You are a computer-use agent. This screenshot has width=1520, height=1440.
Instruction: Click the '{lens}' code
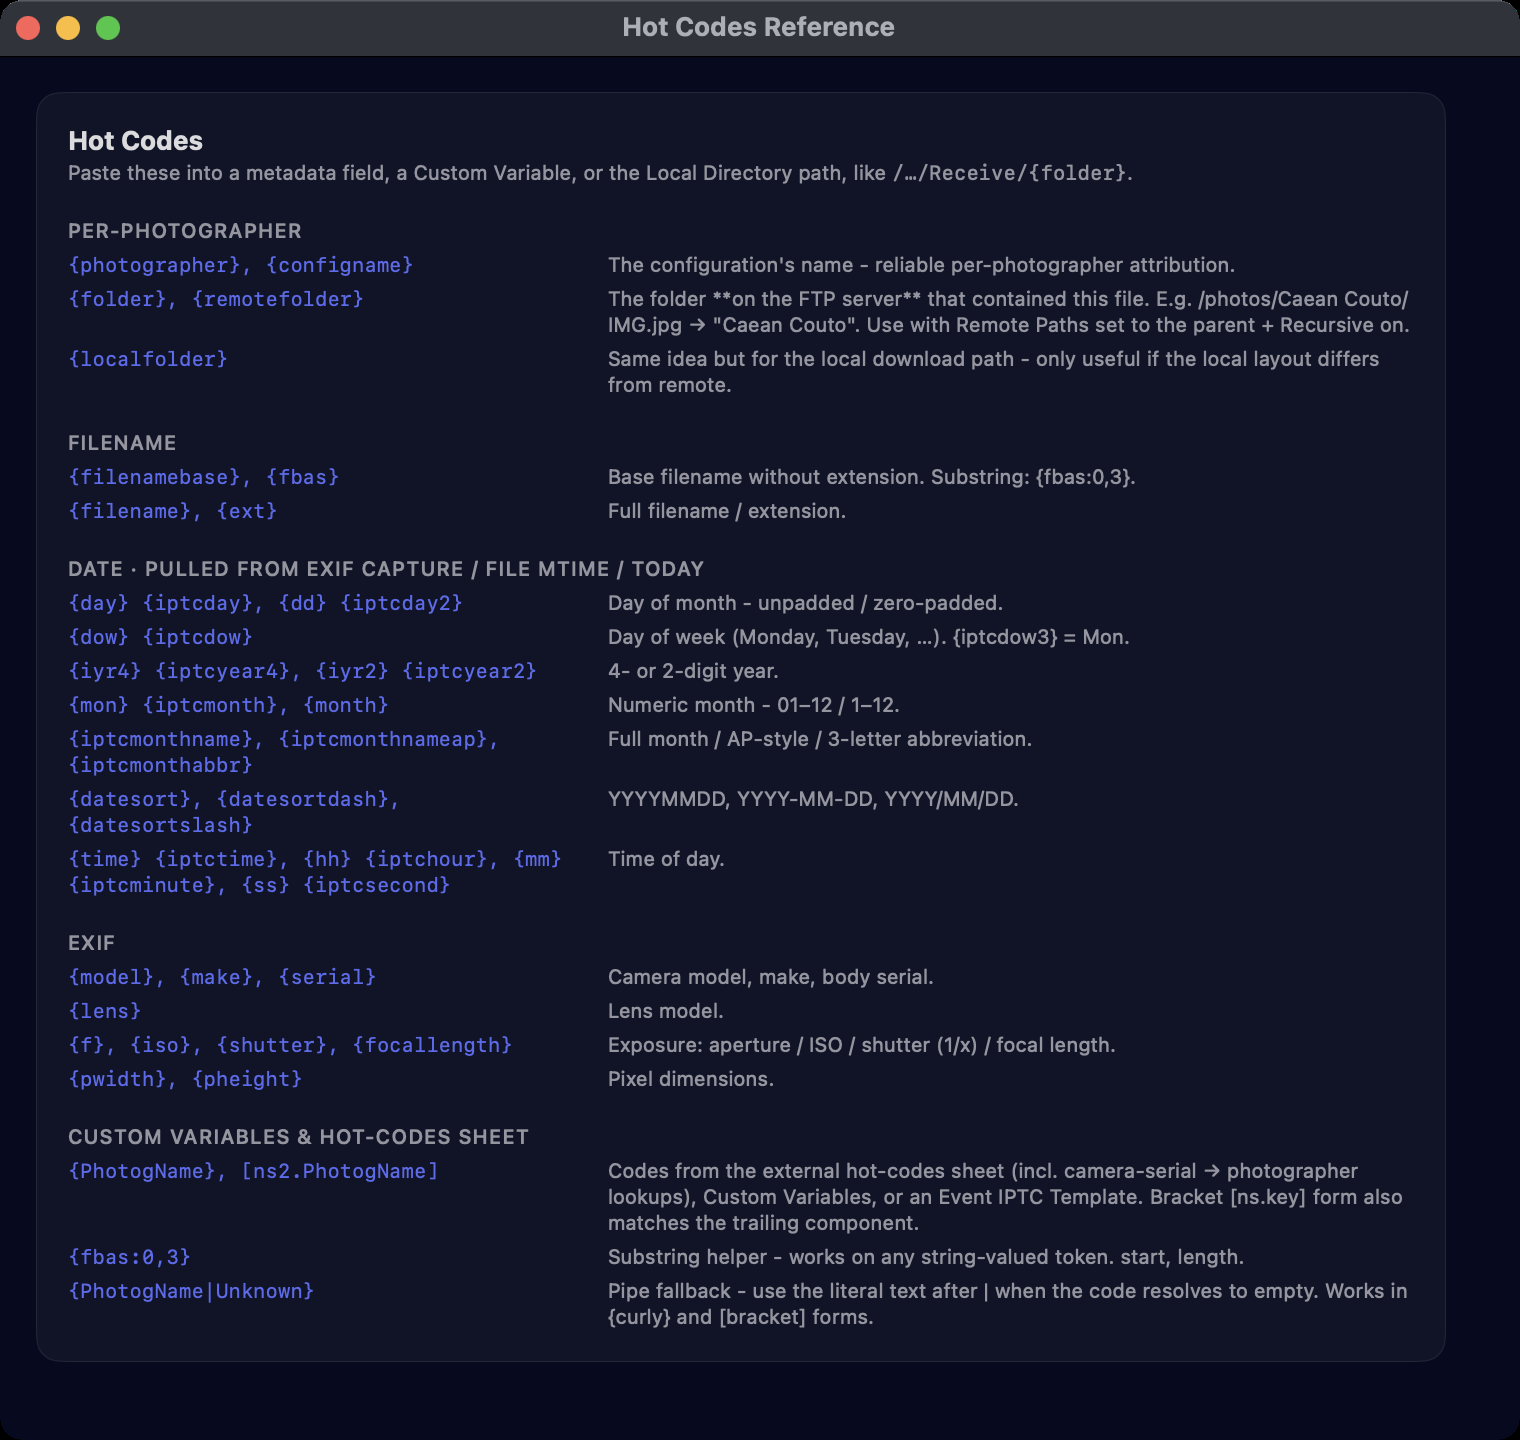[105, 1011]
